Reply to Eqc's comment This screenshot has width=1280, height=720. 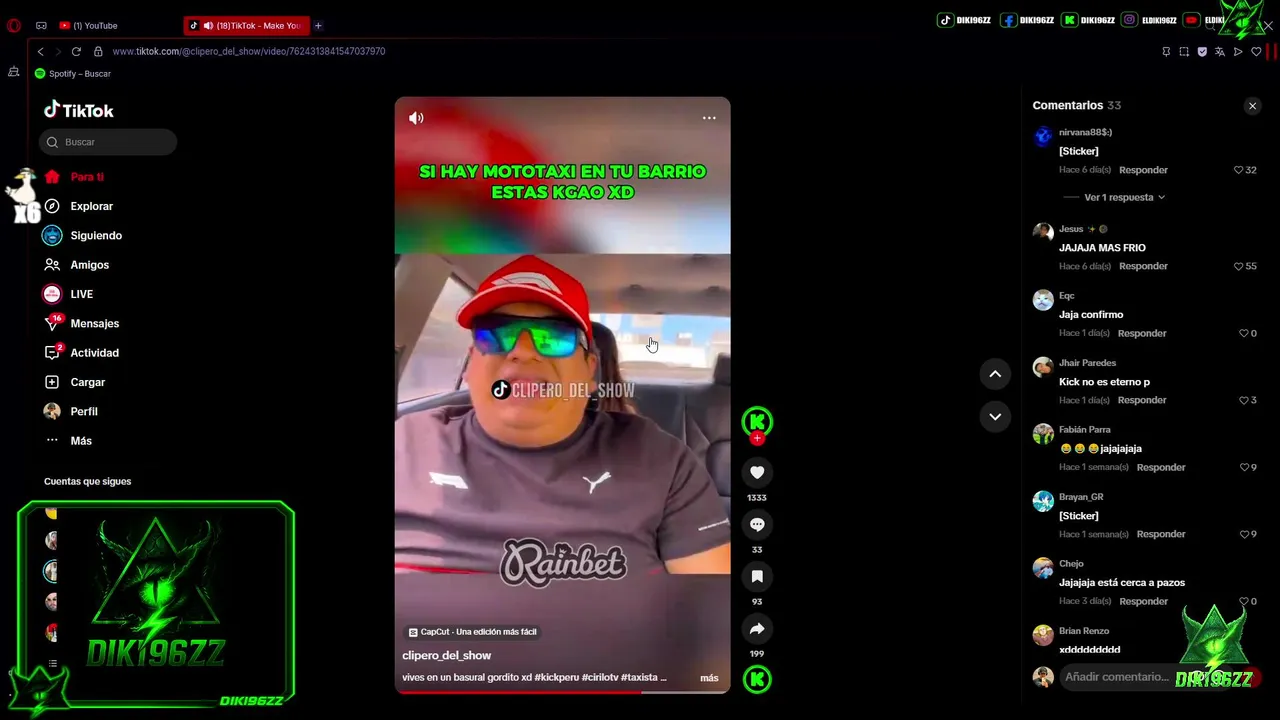1142,333
